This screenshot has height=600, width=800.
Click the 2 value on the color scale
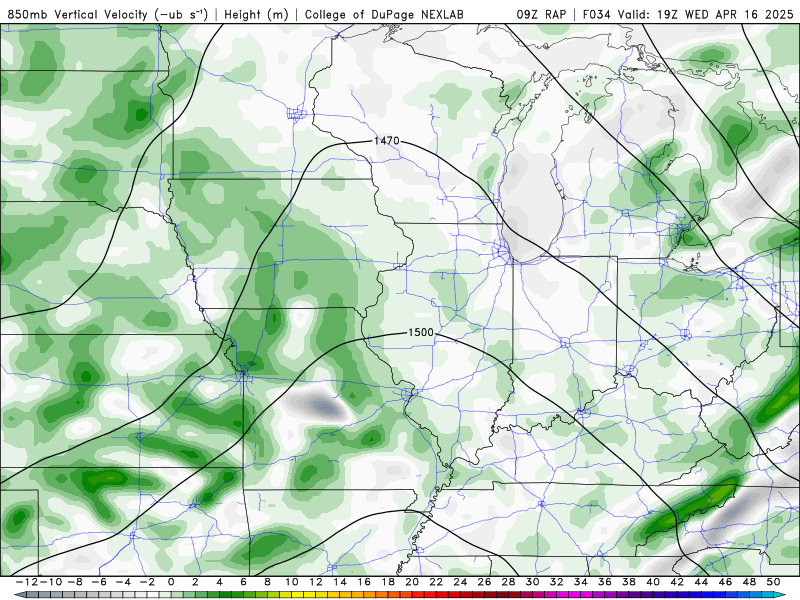[195, 582]
